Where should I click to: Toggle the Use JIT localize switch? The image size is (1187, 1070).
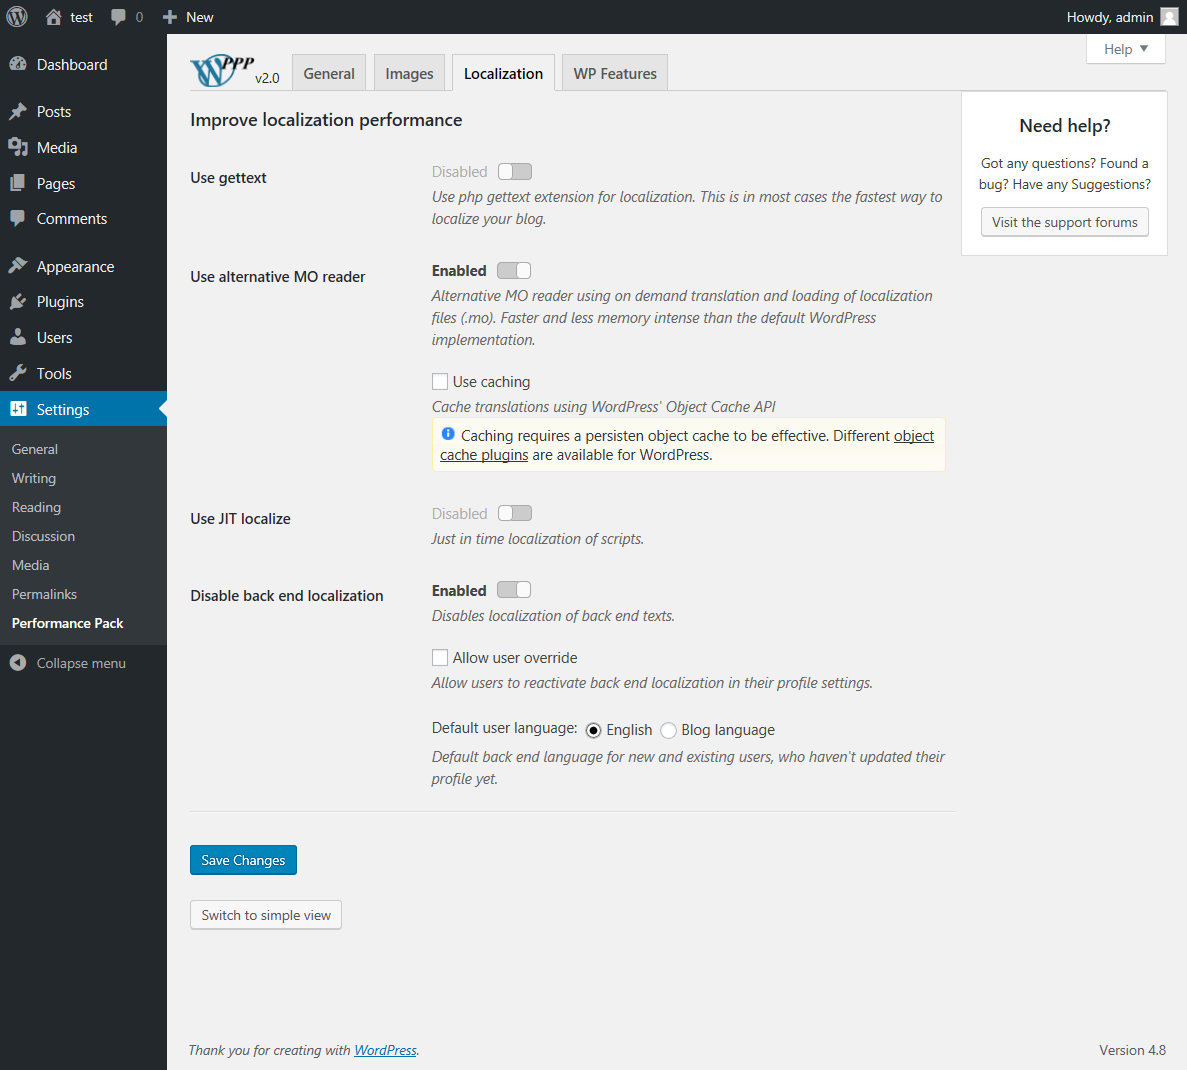[515, 513]
